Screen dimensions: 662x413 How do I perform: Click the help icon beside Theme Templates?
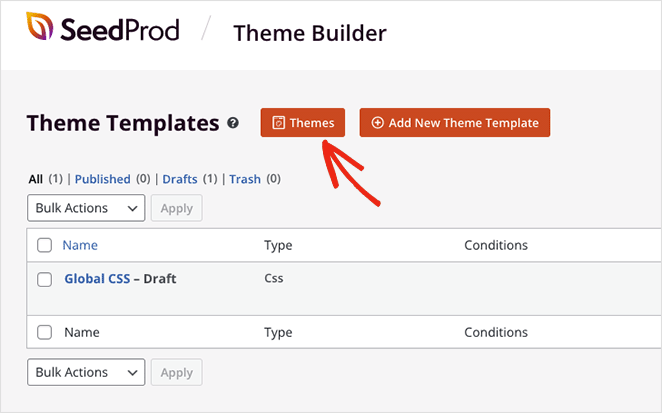(x=233, y=124)
